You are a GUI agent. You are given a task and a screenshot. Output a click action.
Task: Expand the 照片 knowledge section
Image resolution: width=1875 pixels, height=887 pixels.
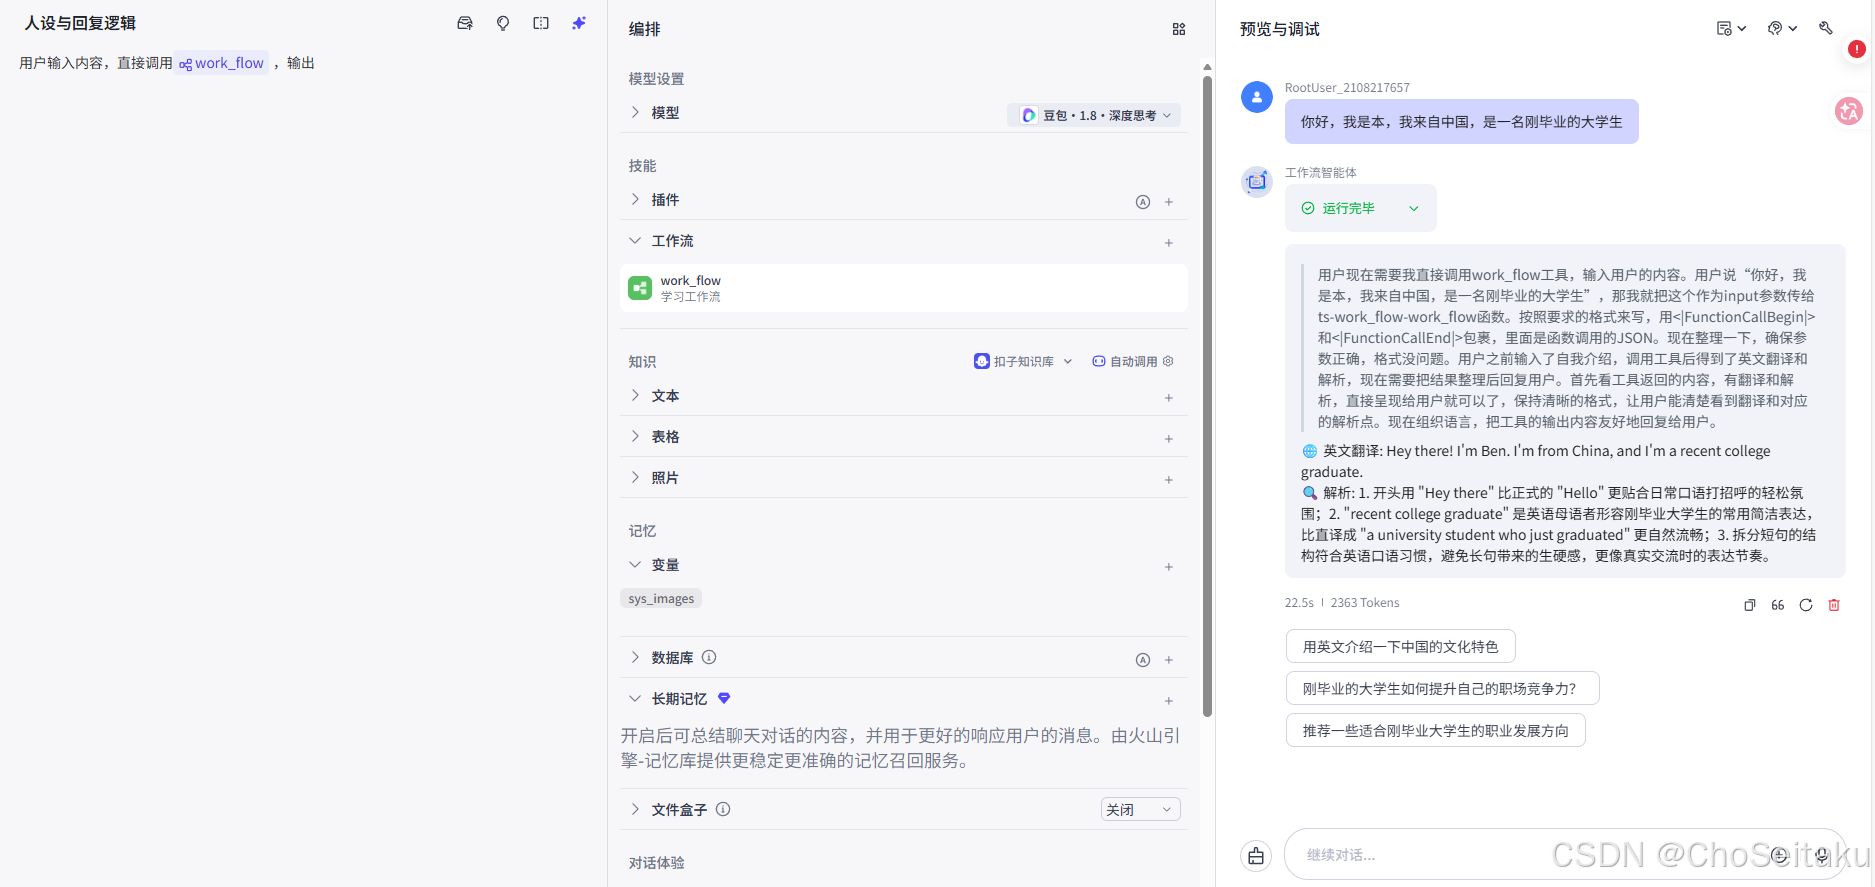(635, 477)
